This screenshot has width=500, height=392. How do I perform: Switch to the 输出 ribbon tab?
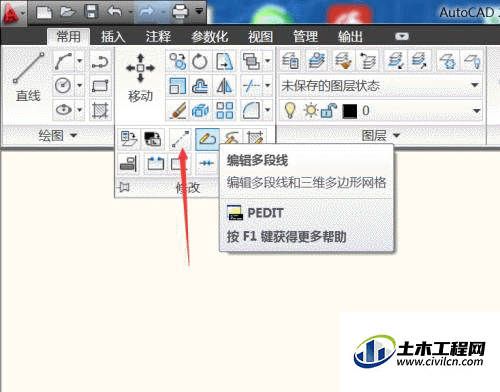[350, 36]
